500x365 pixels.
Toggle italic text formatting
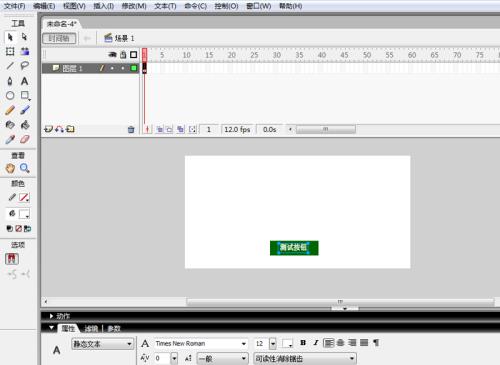(316, 343)
